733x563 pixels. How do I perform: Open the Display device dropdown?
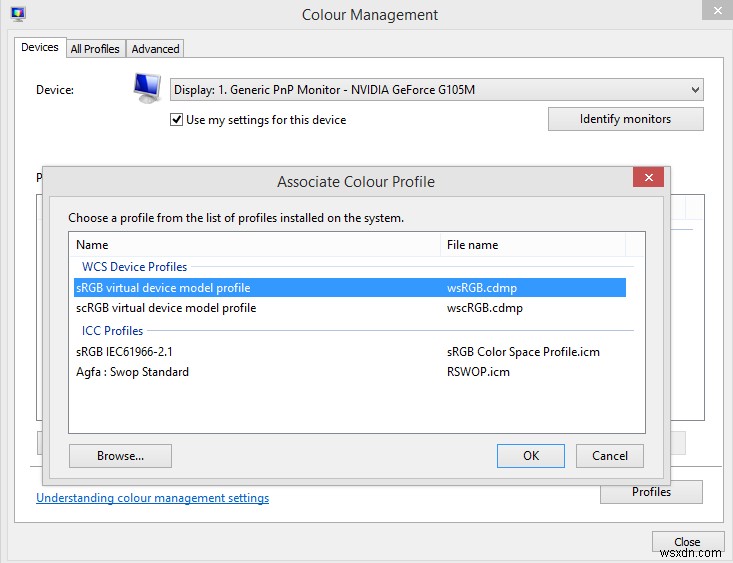click(x=436, y=90)
